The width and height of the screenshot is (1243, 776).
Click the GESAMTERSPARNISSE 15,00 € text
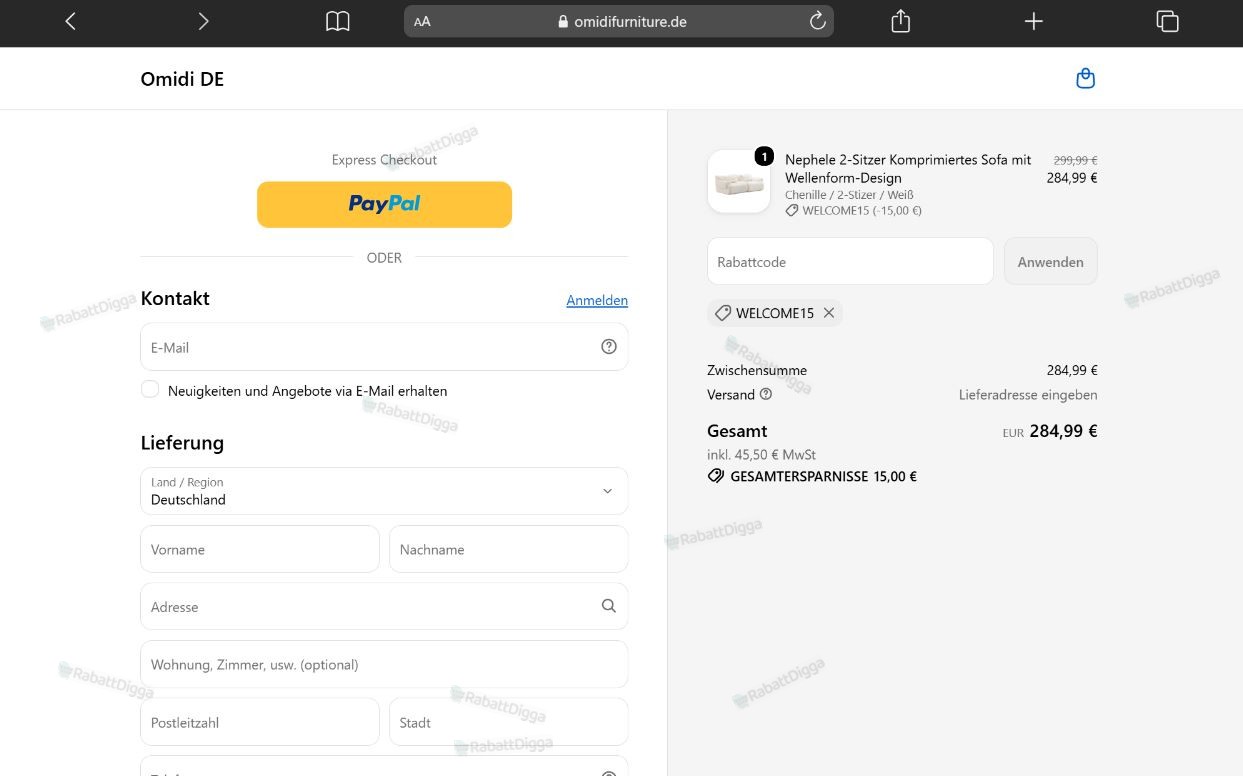(x=823, y=477)
